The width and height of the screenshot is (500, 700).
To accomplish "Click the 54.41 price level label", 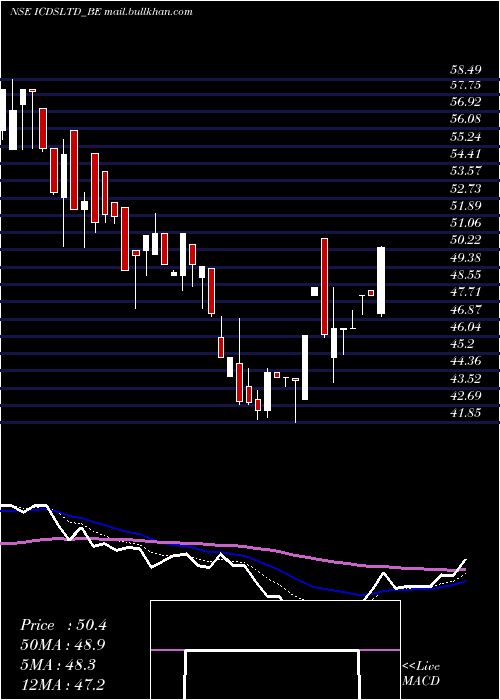I will pyautogui.click(x=465, y=154).
